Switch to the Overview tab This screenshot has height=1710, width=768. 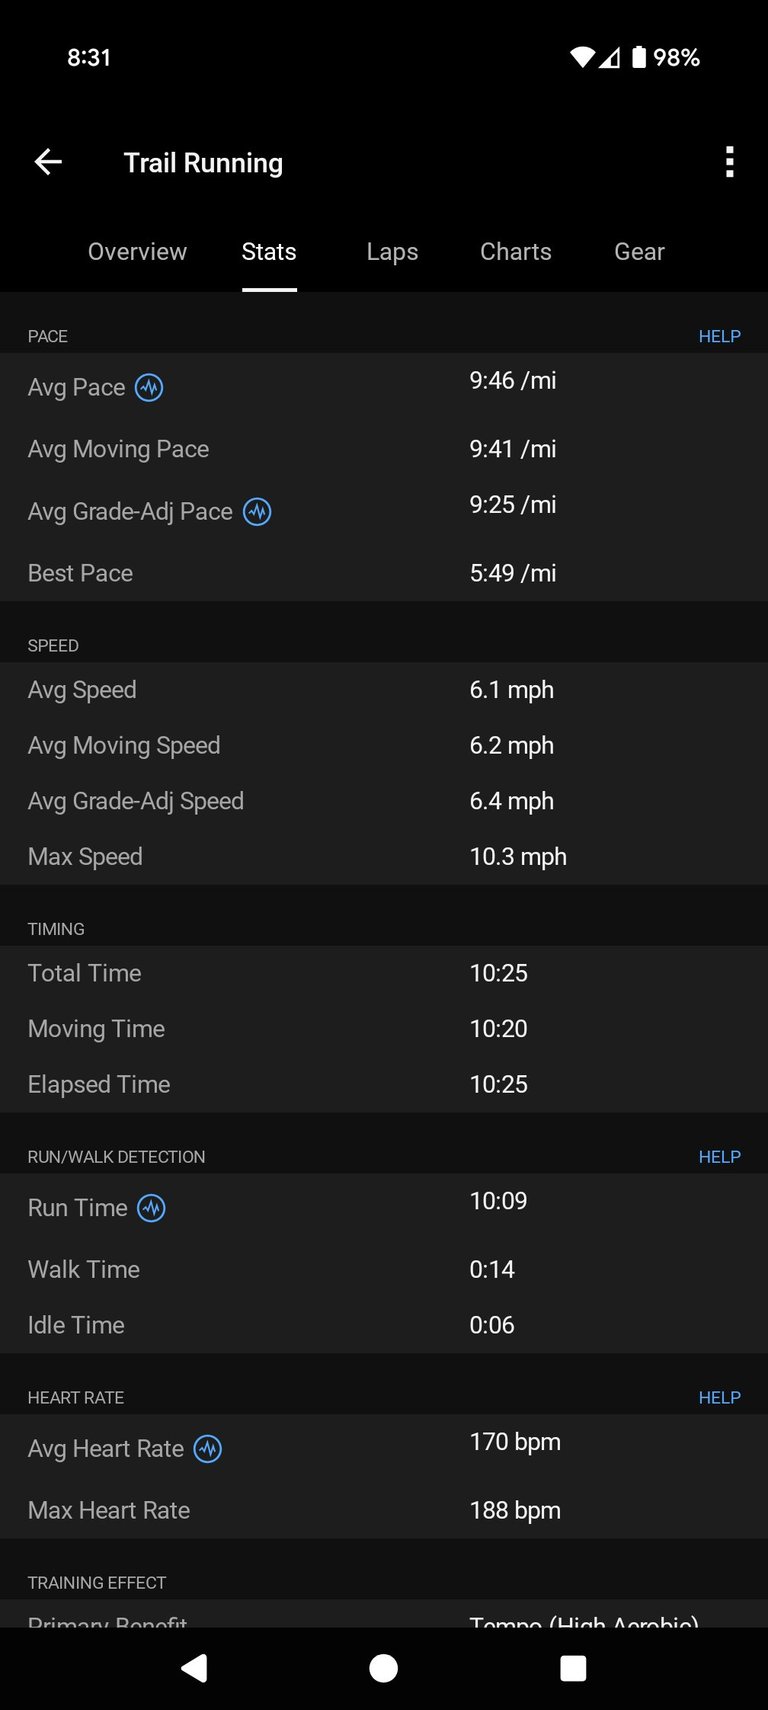(137, 252)
